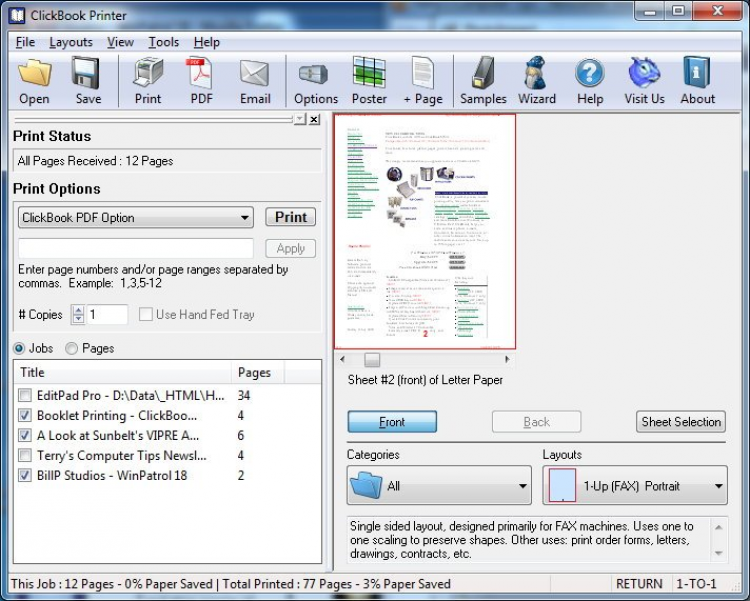Sort jobs by the Pages column header
750x601 pixels.
tap(258, 372)
